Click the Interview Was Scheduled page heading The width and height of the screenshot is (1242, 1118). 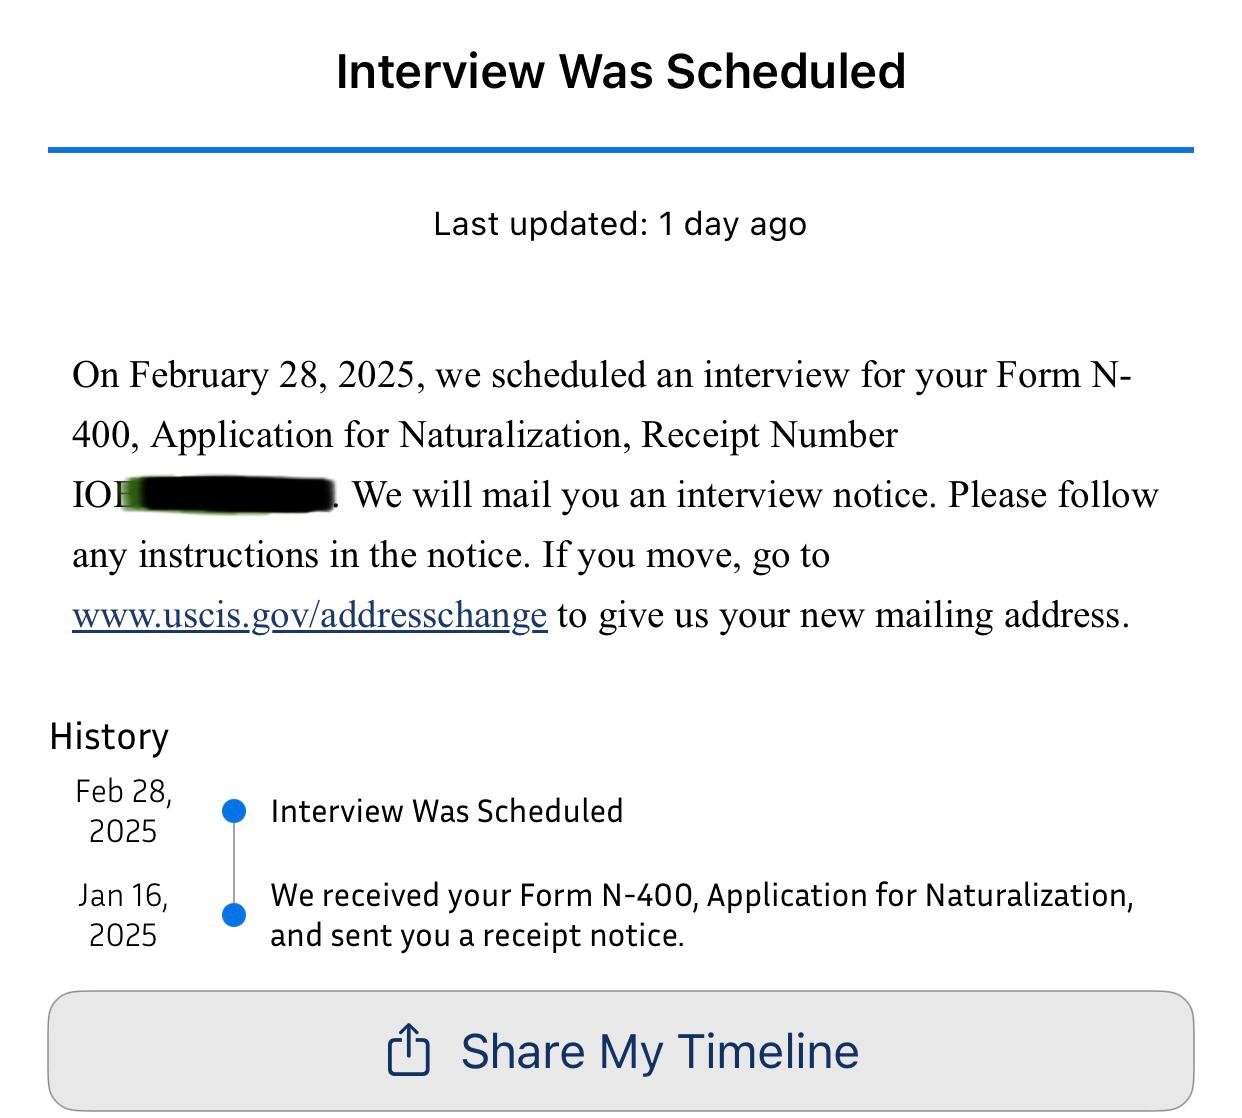[x=621, y=72]
